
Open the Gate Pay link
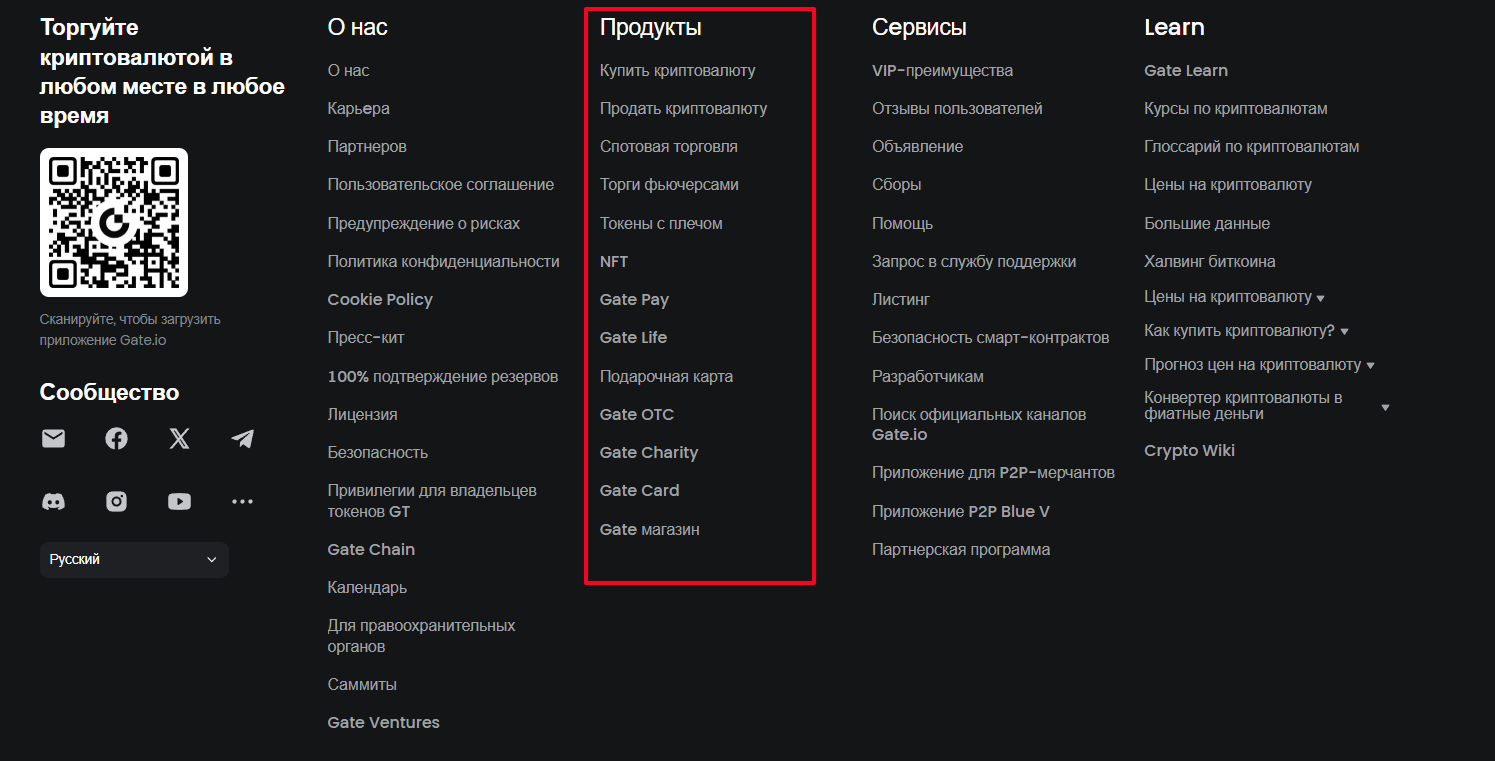[634, 300]
